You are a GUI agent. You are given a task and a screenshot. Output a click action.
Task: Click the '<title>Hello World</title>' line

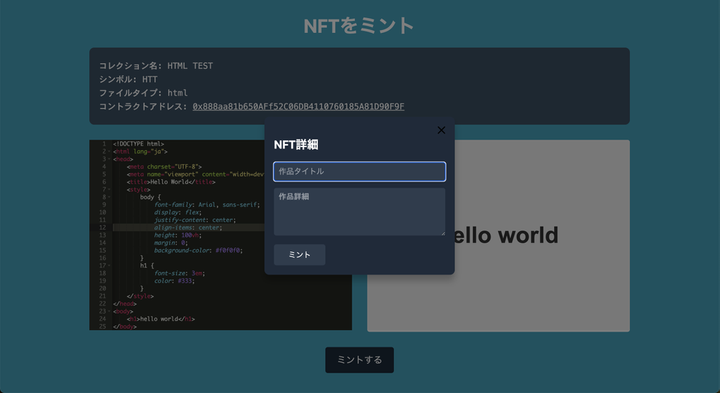[x=171, y=182]
